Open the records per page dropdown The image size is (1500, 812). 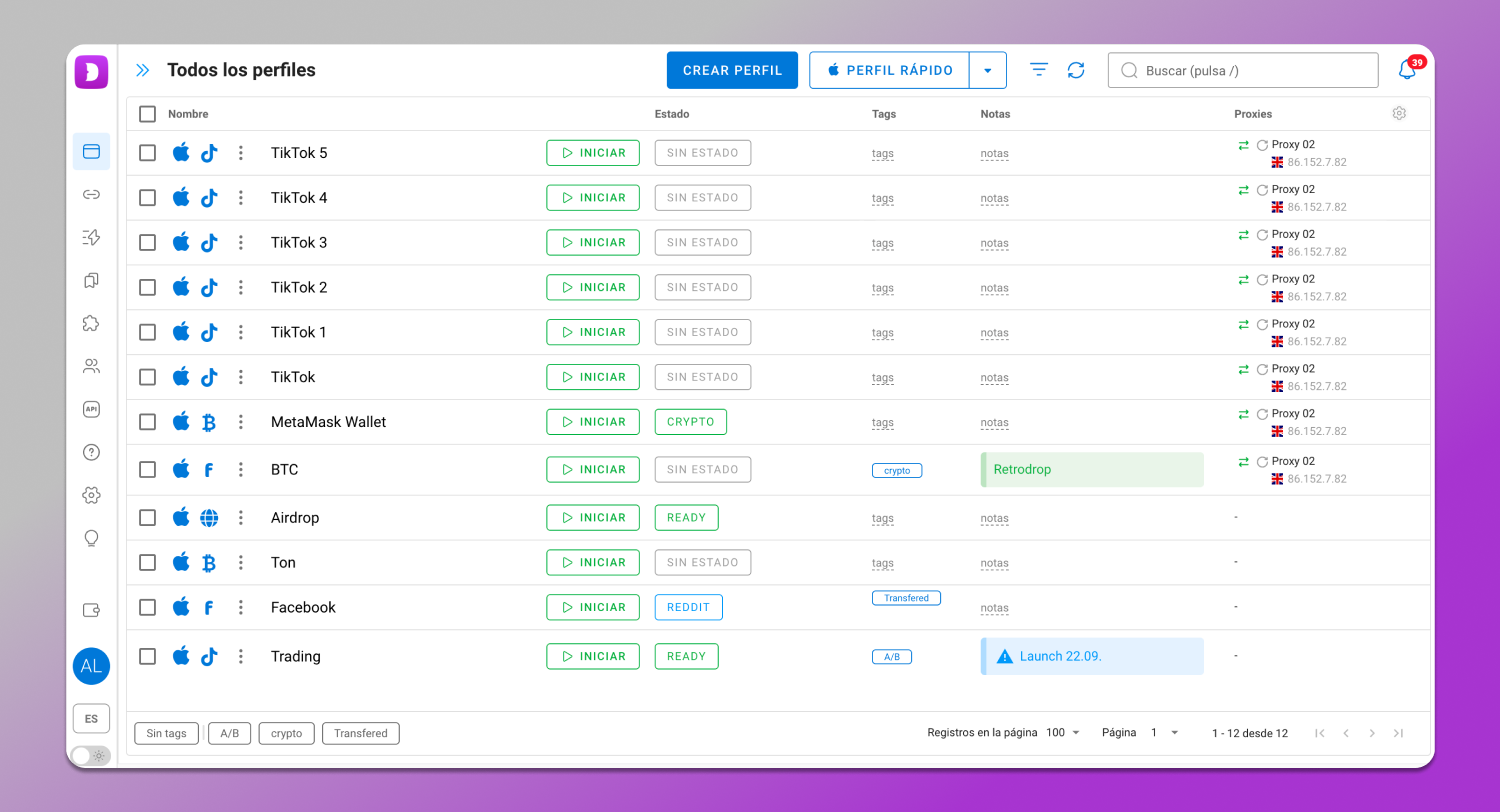click(1063, 733)
